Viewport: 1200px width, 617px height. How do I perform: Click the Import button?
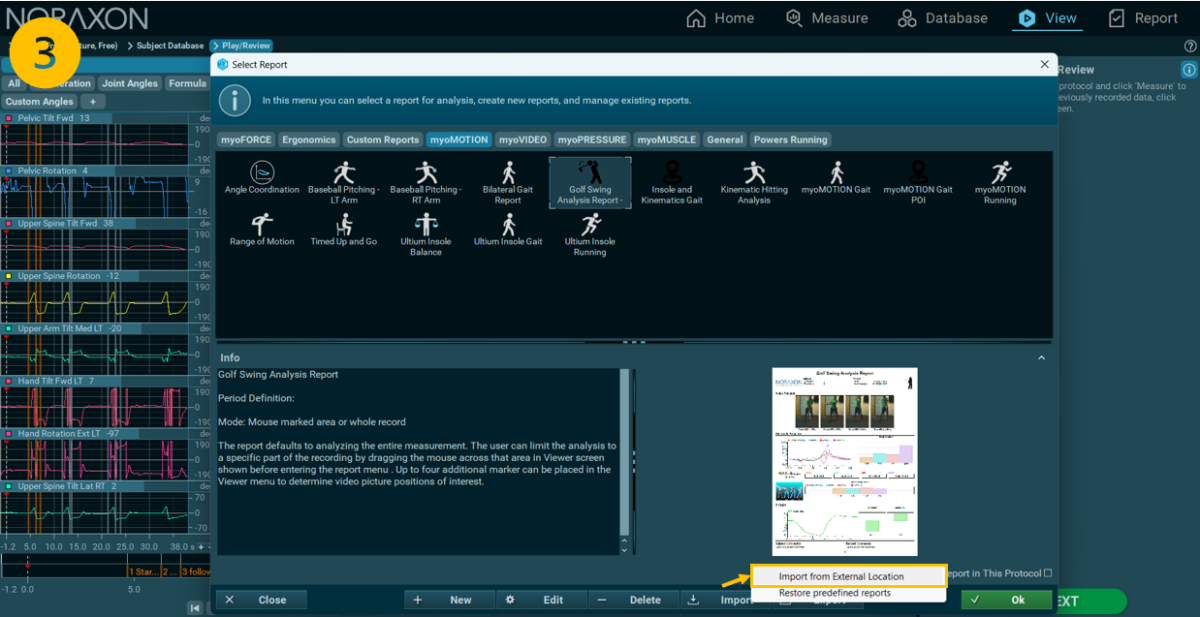(x=718, y=600)
